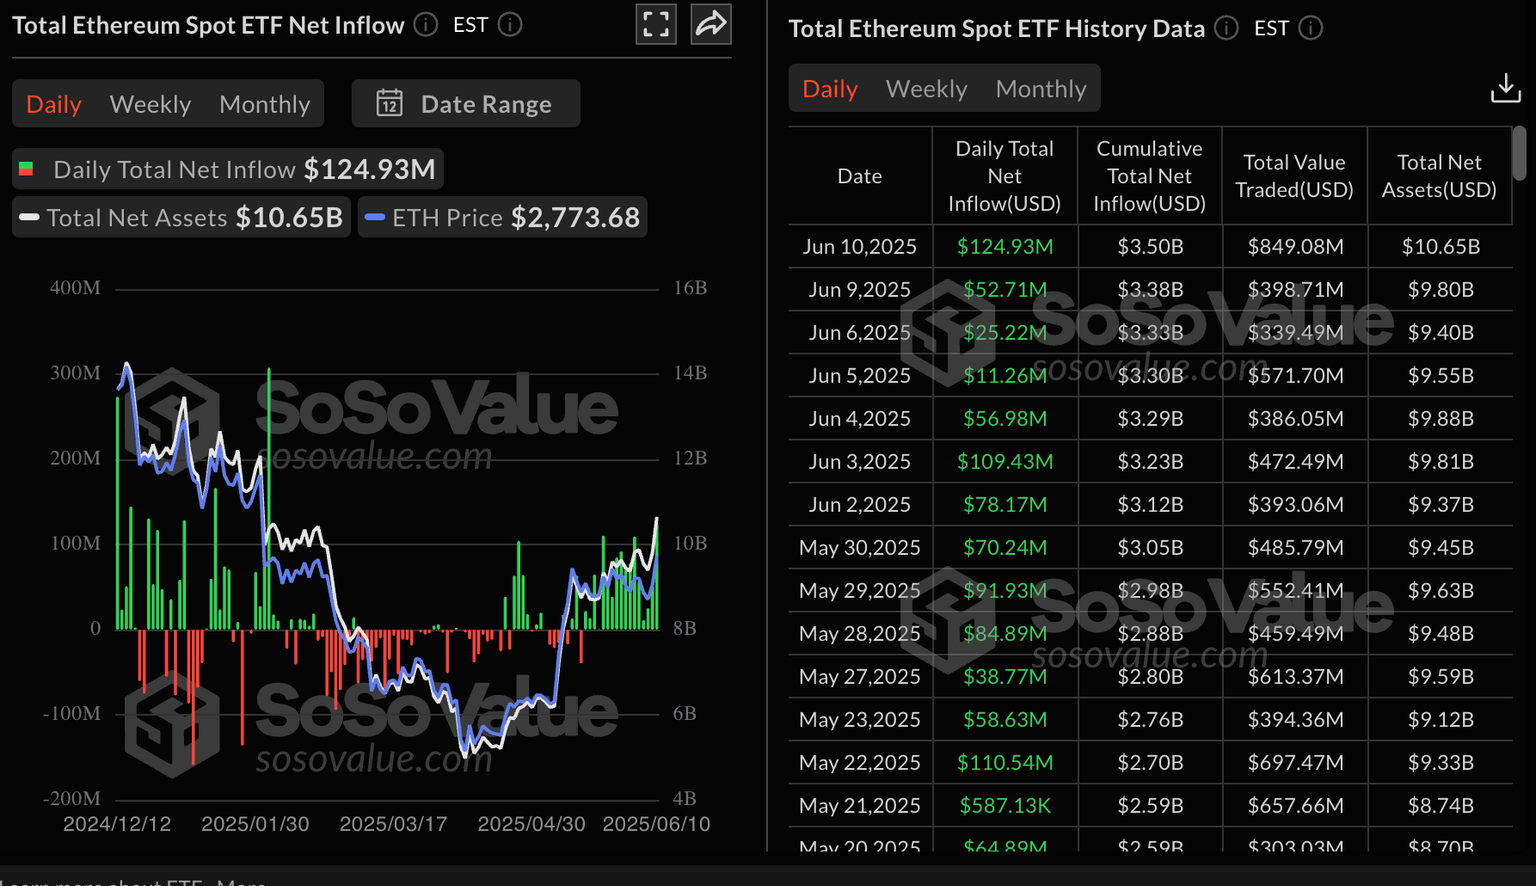
Task: Switch chart to Weekly view
Action: (x=150, y=104)
